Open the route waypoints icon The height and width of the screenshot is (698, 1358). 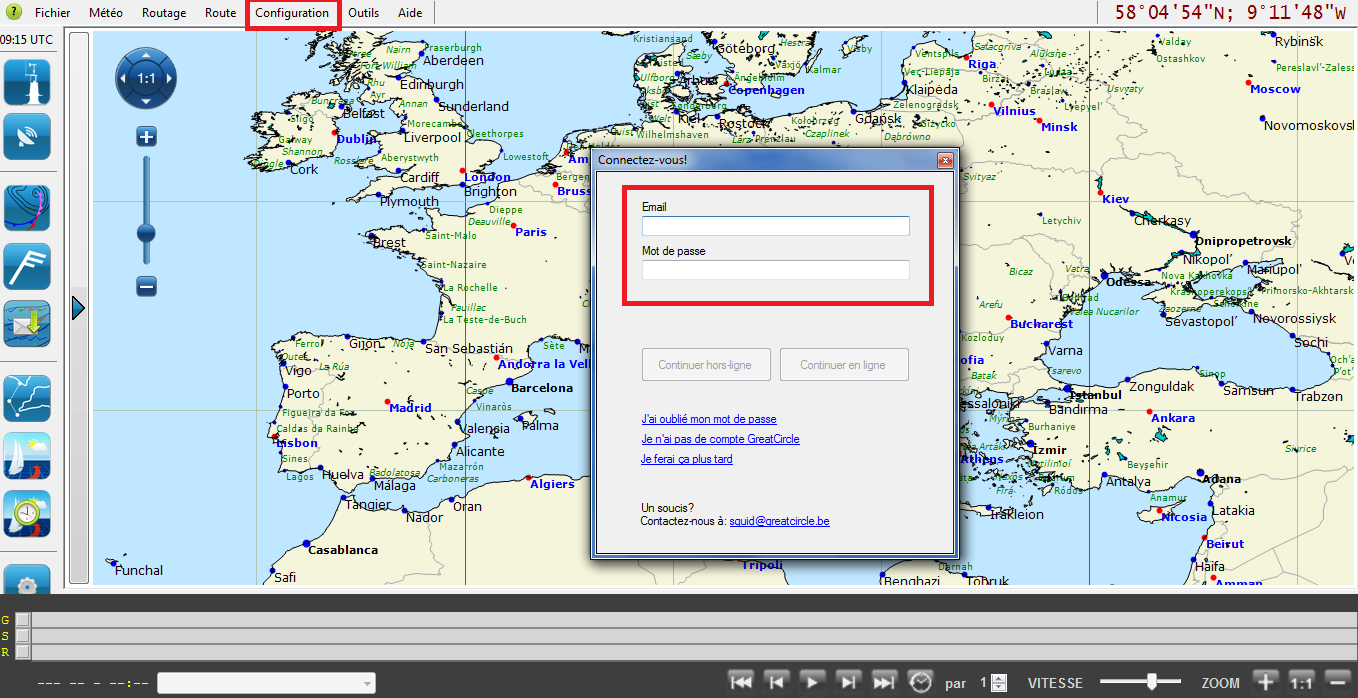(x=27, y=399)
